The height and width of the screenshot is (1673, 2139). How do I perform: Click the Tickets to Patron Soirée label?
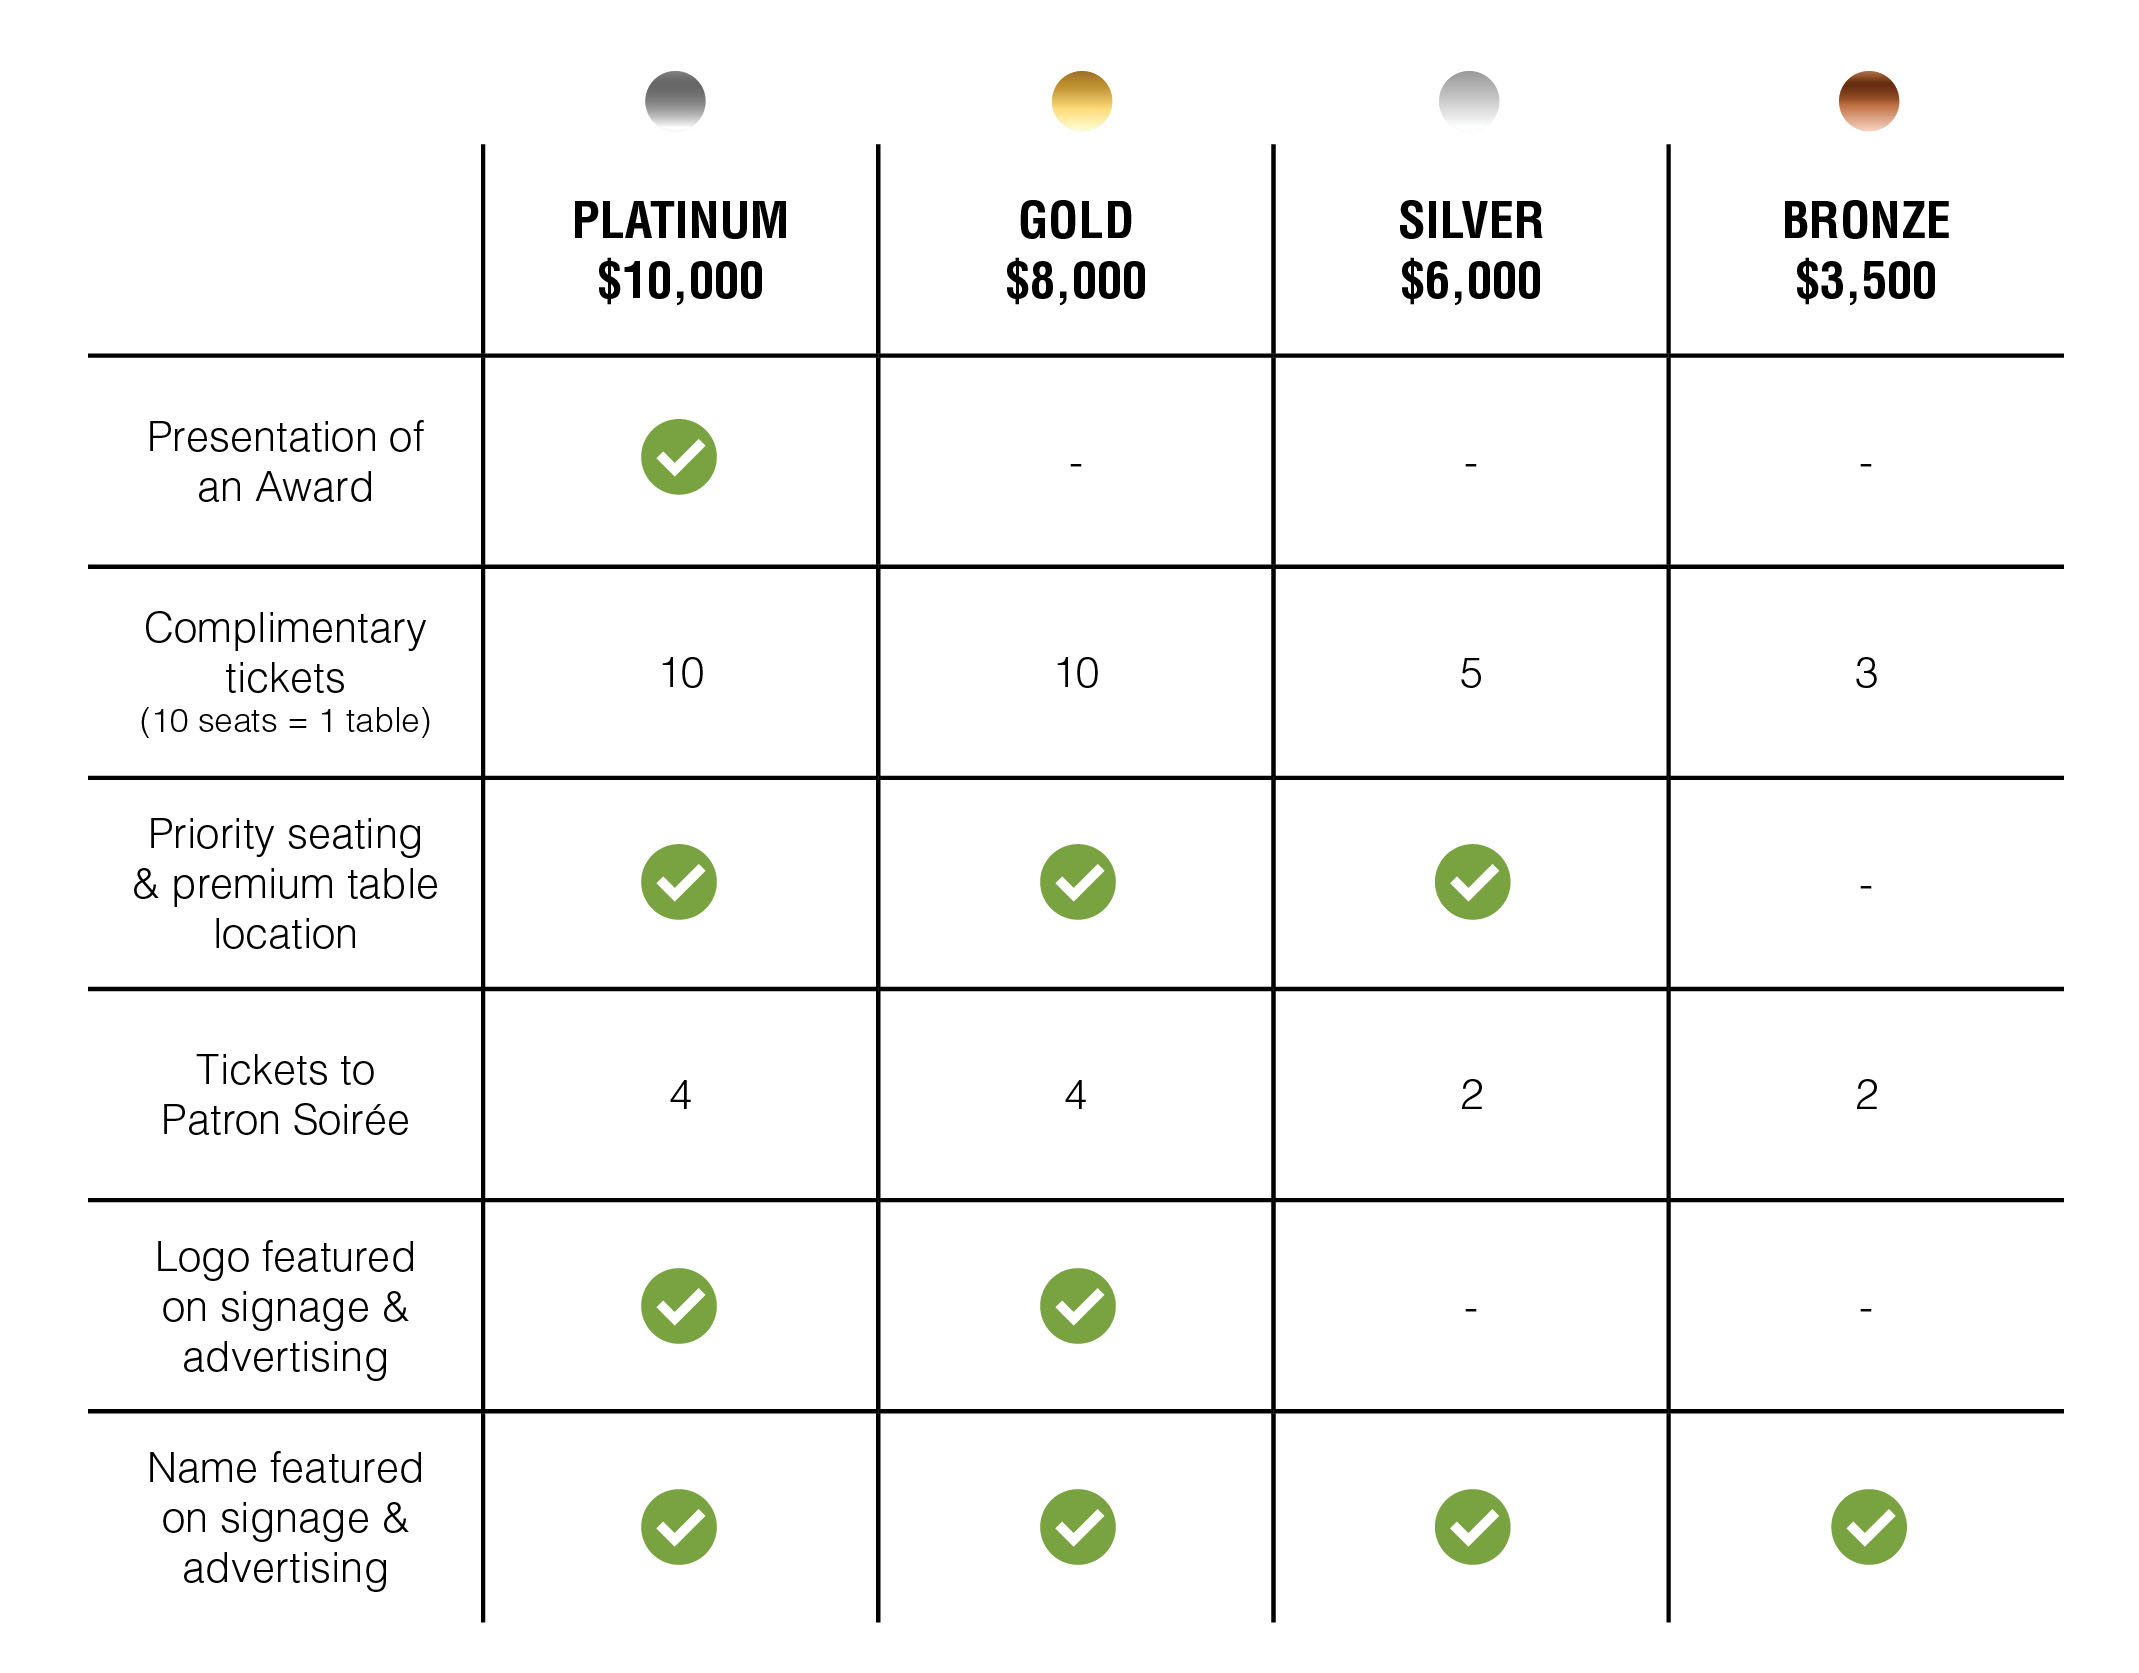(x=285, y=1095)
